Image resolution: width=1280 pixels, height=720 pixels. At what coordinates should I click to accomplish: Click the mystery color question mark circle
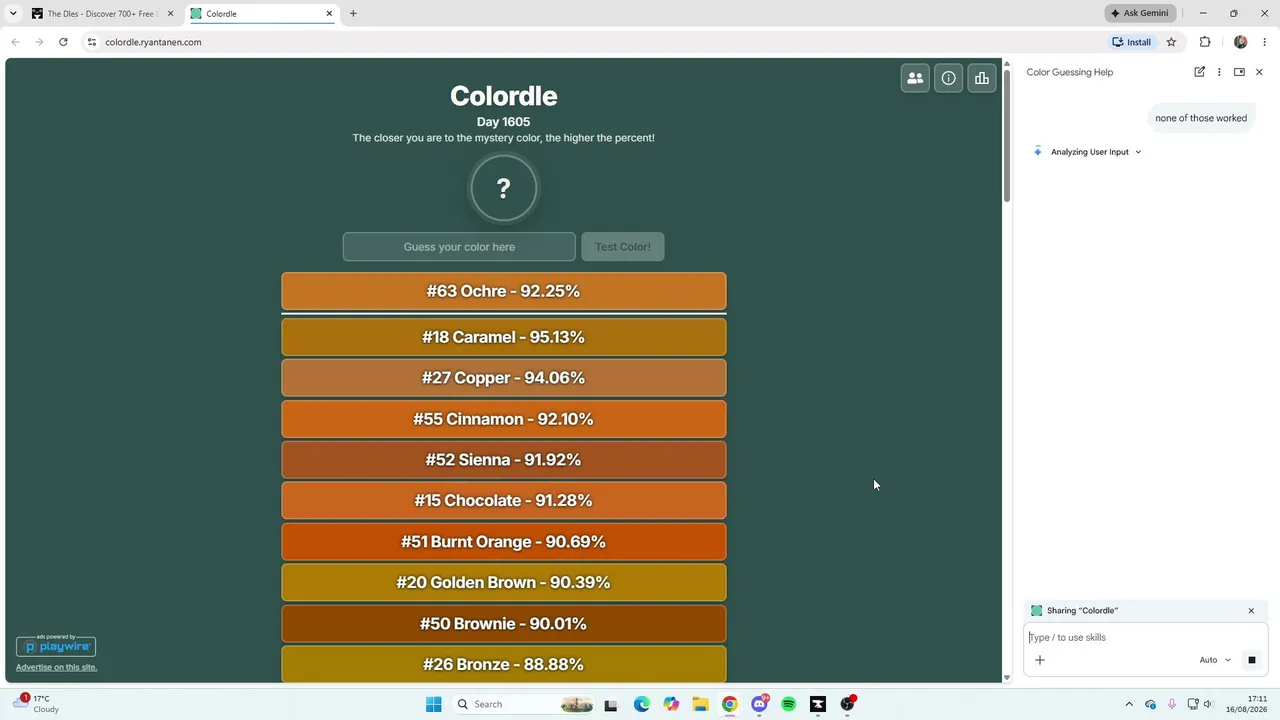pyautogui.click(x=504, y=188)
